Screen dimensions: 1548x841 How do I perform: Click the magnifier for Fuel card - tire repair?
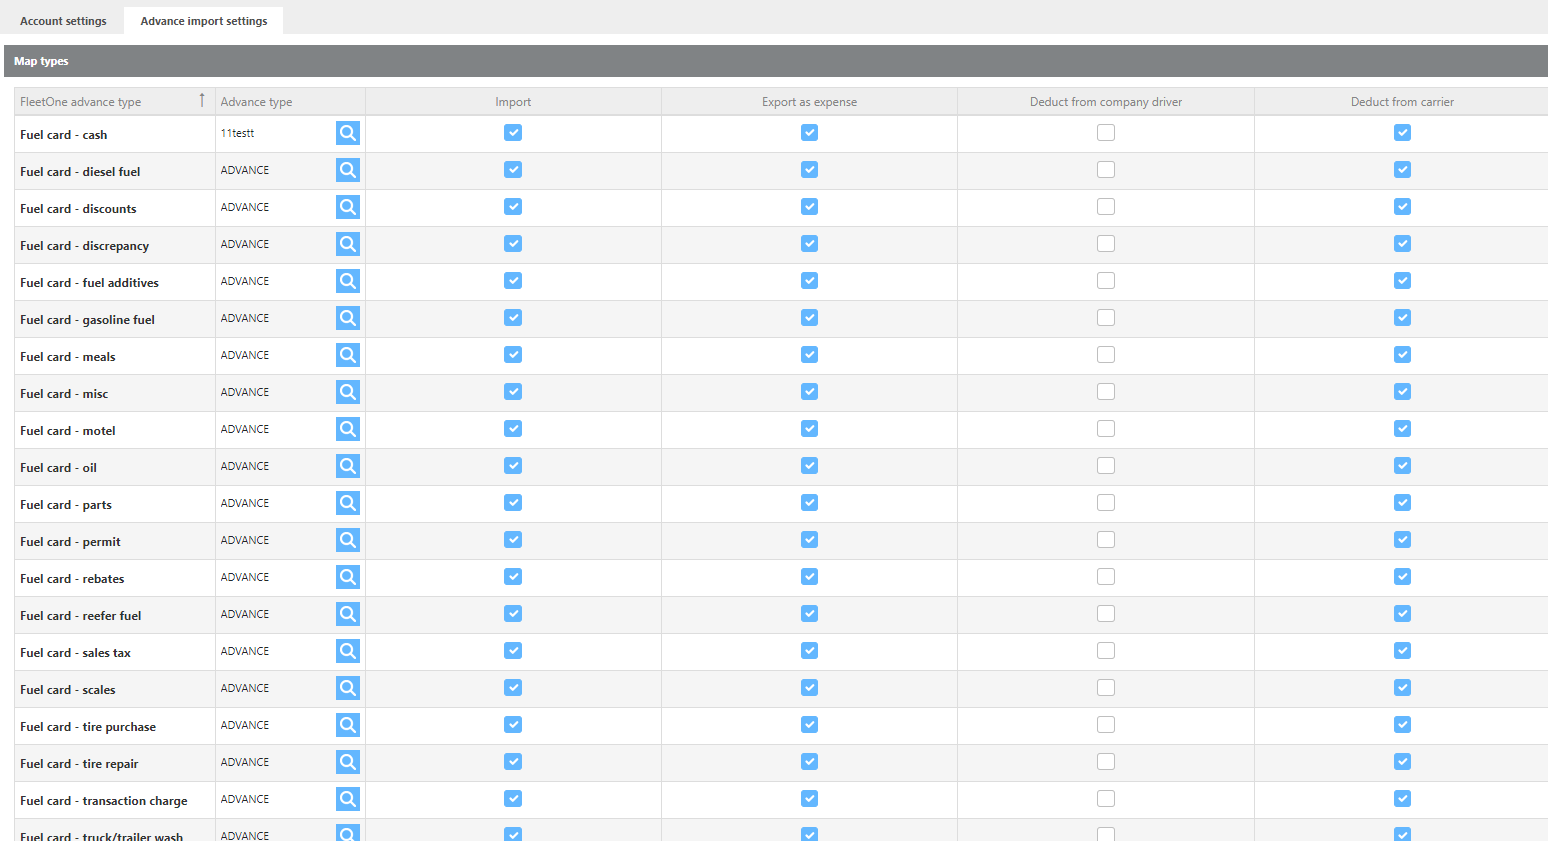point(347,762)
